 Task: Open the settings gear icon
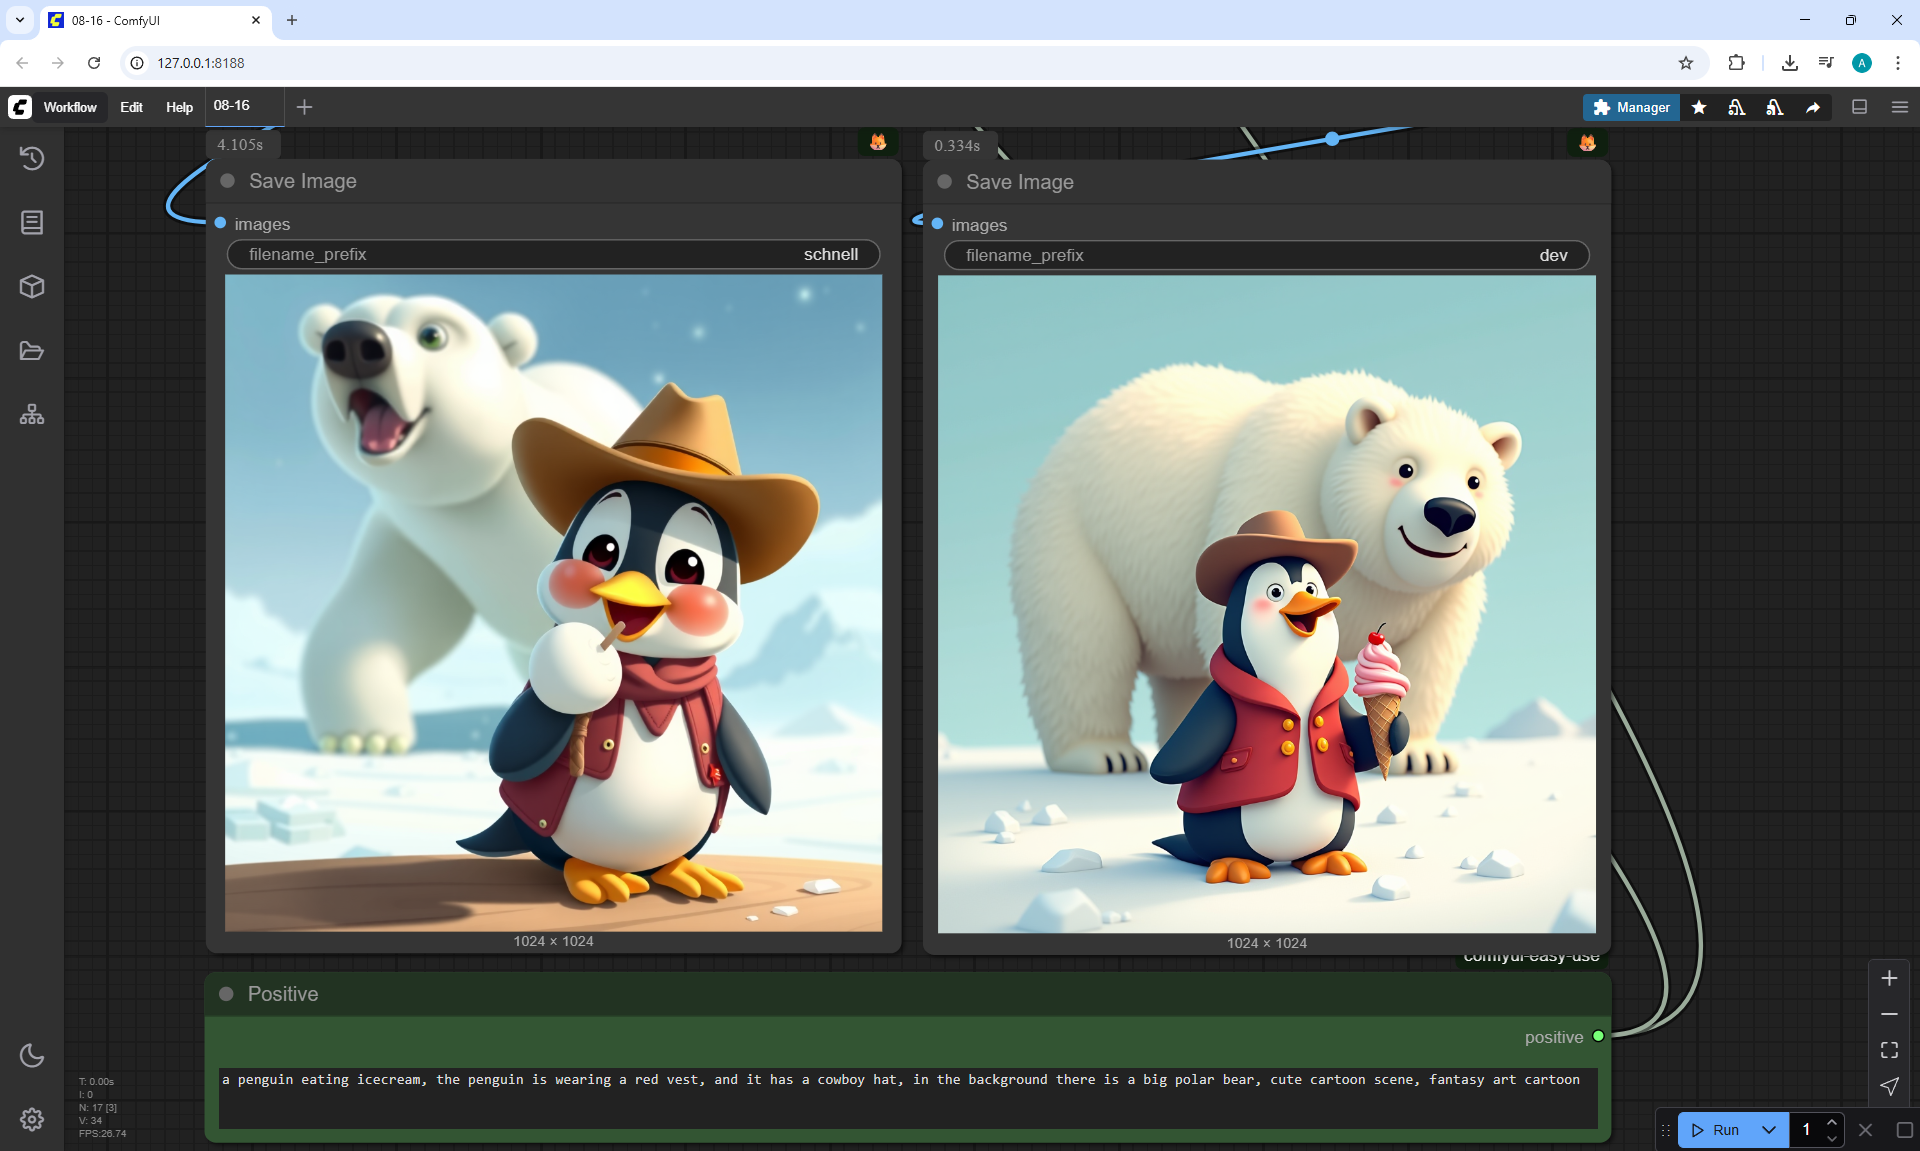pyautogui.click(x=32, y=1119)
